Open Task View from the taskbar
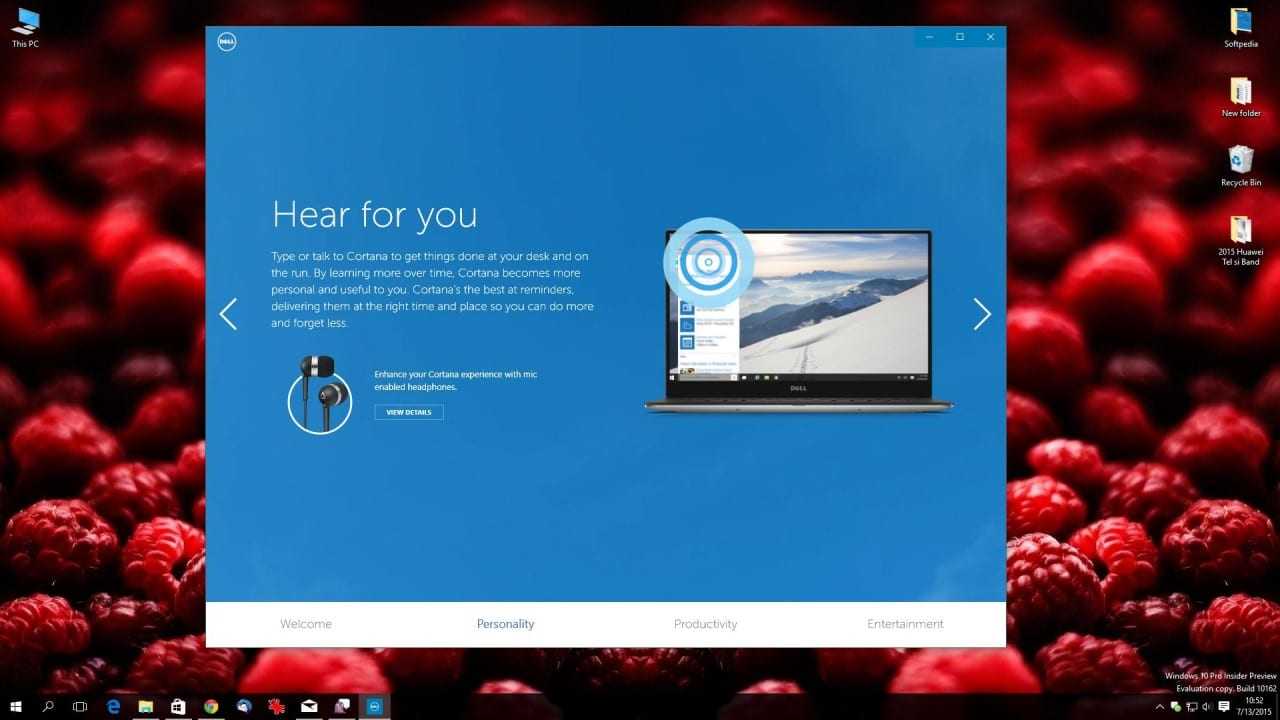The width and height of the screenshot is (1280, 720). point(80,707)
